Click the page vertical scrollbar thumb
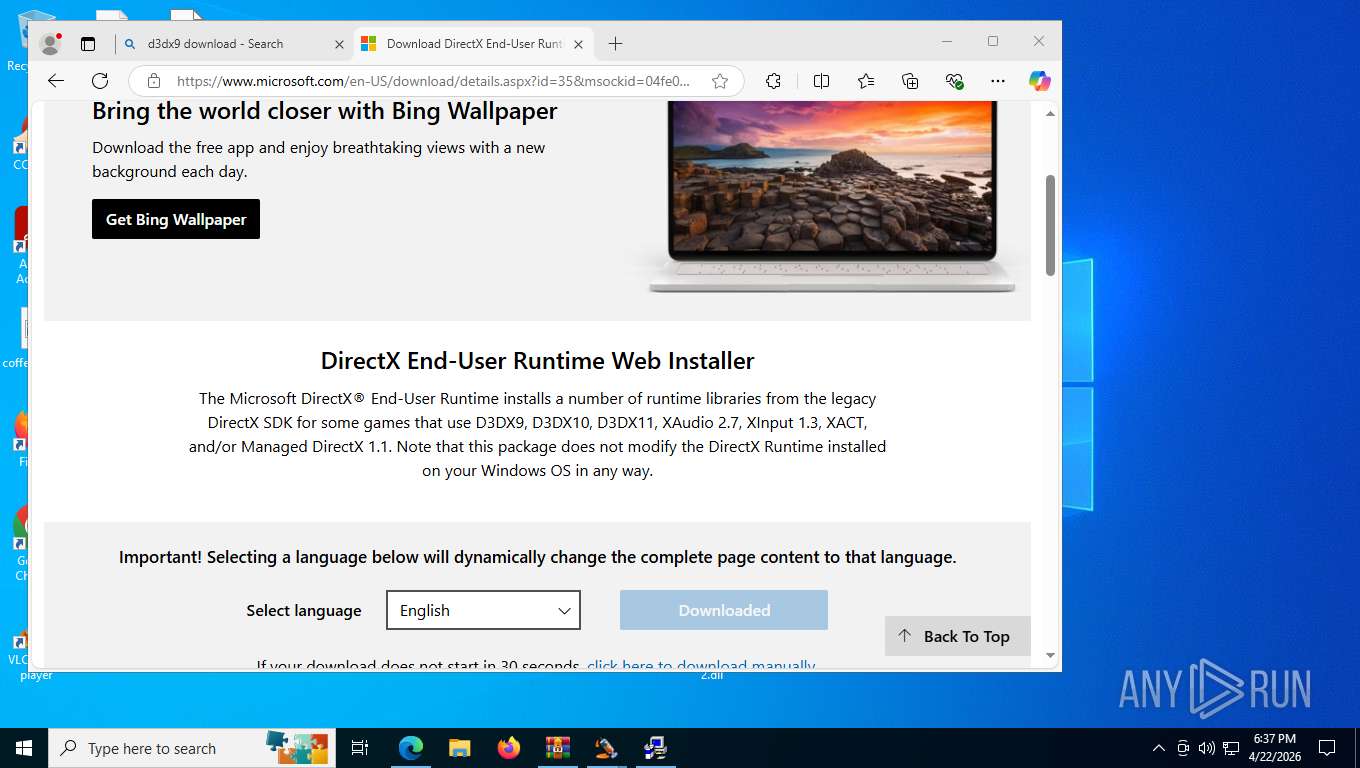The width and height of the screenshot is (1360, 768). (x=1050, y=225)
